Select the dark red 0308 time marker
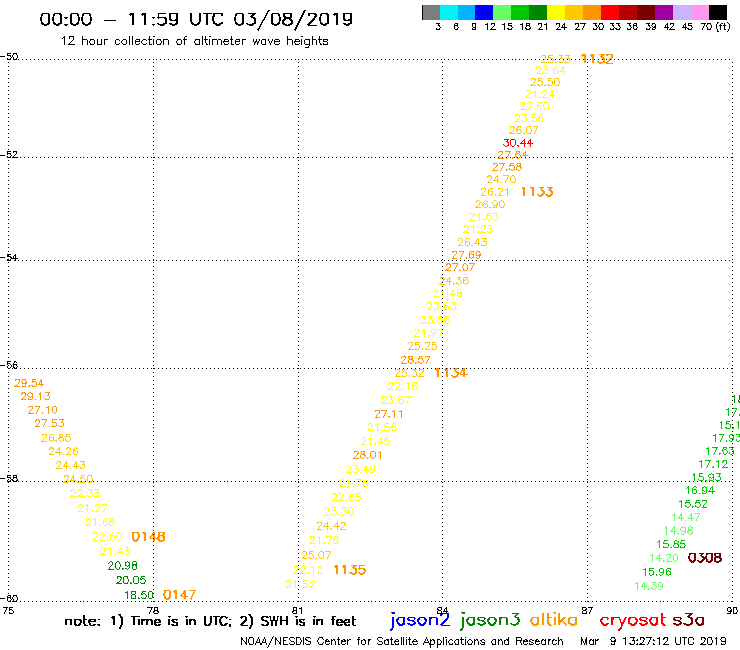The width and height of the screenshot is (740, 650). (705, 558)
